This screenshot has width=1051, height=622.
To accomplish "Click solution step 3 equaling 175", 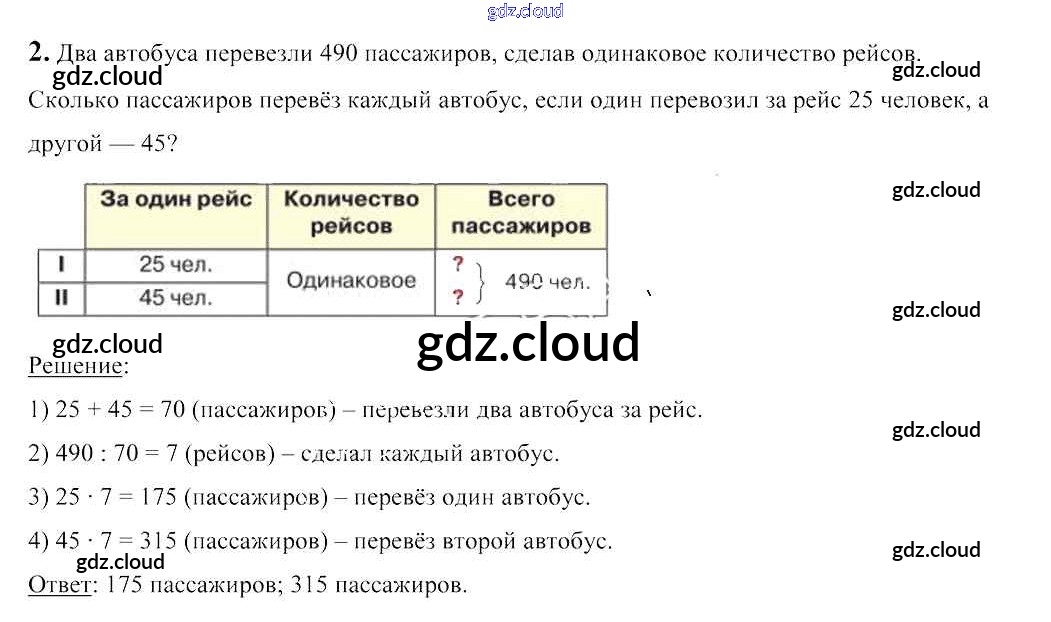I will [x=309, y=497].
